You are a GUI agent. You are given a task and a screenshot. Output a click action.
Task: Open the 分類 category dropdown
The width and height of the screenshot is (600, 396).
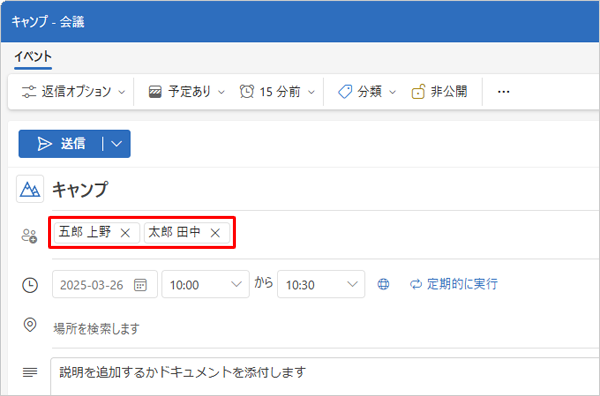tap(367, 92)
